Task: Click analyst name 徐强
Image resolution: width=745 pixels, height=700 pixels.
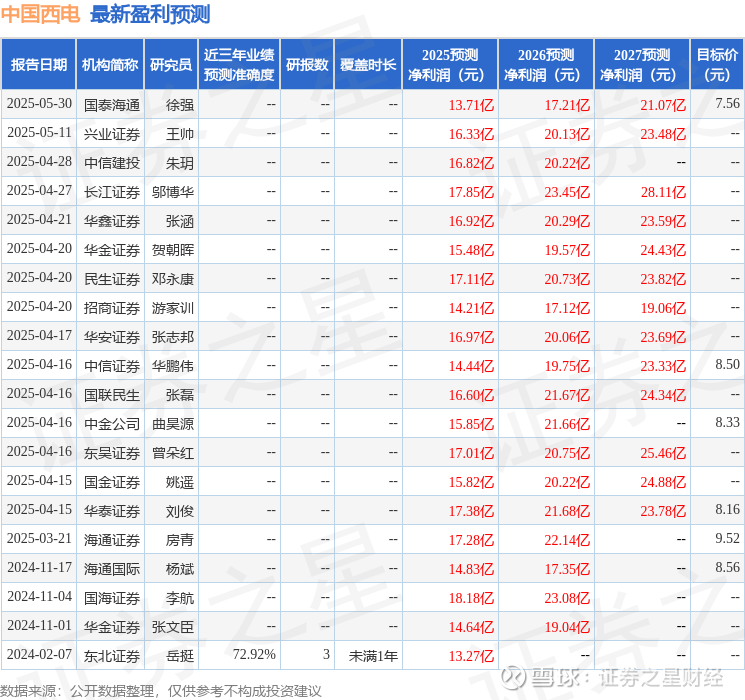Action: pos(180,105)
